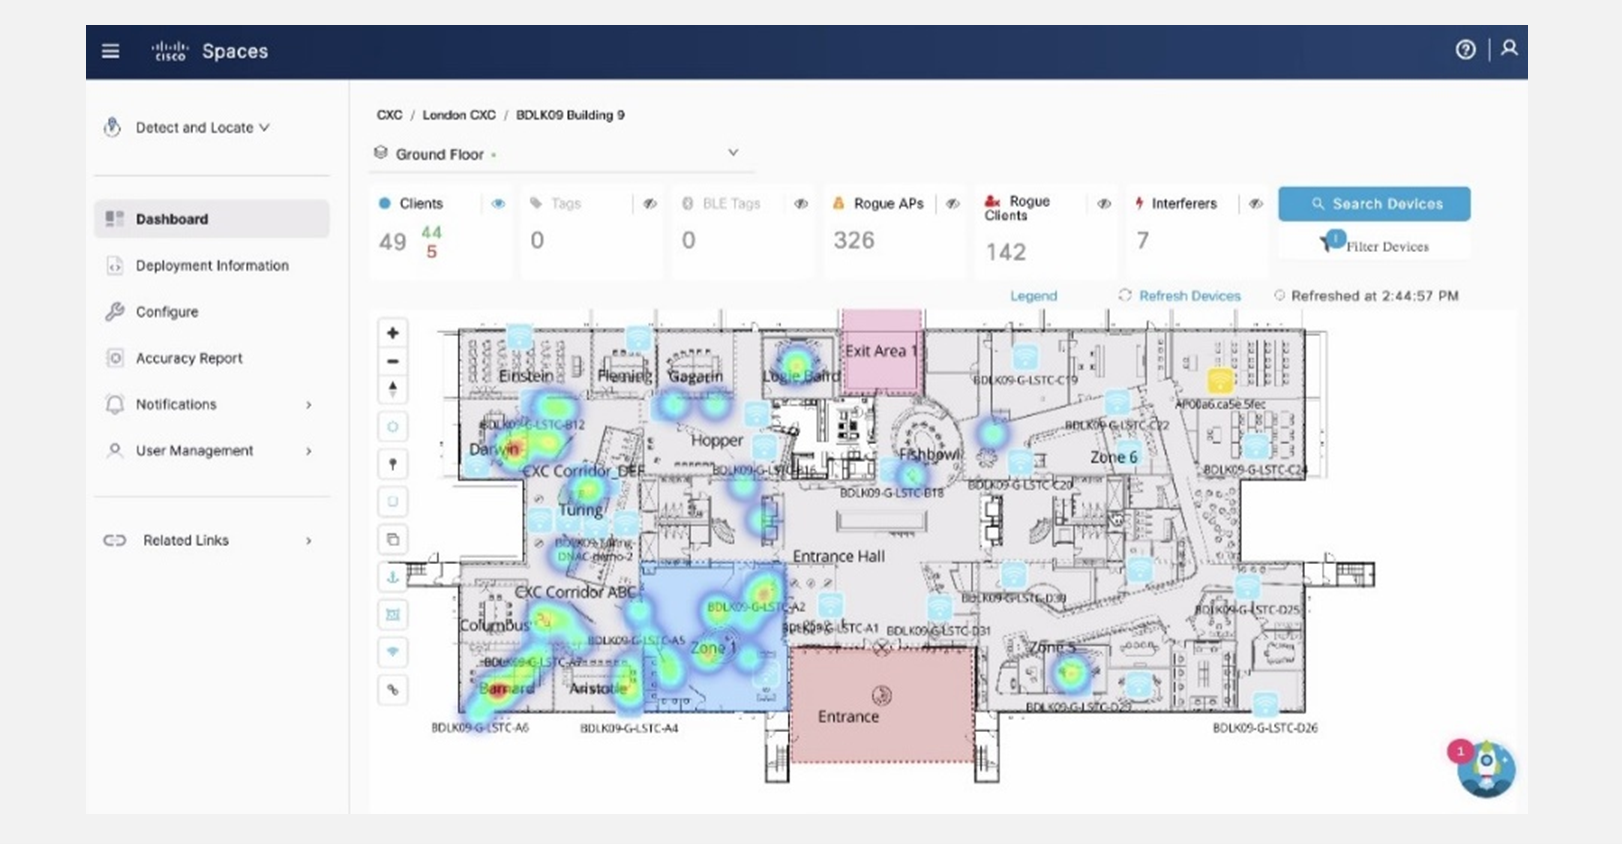Toggle Clients visibility eye icon
1622x844 pixels.
click(x=498, y=204)
